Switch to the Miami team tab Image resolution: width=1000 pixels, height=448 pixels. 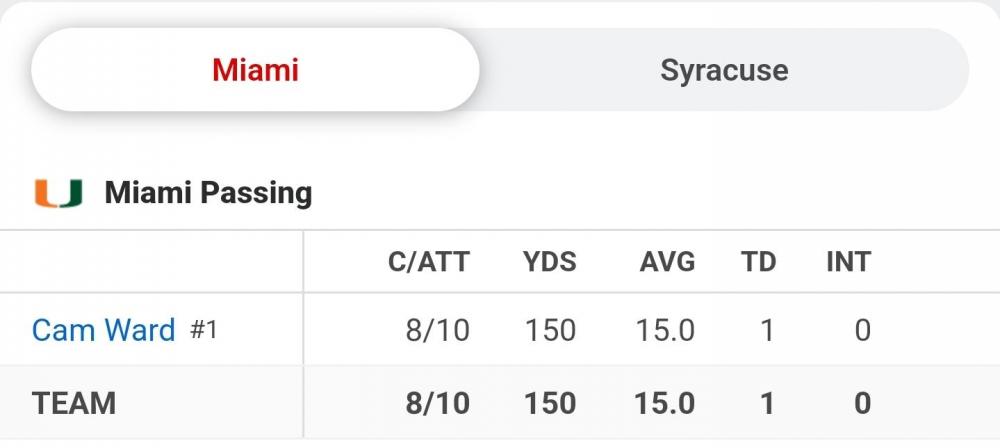(x=256, y=70)
